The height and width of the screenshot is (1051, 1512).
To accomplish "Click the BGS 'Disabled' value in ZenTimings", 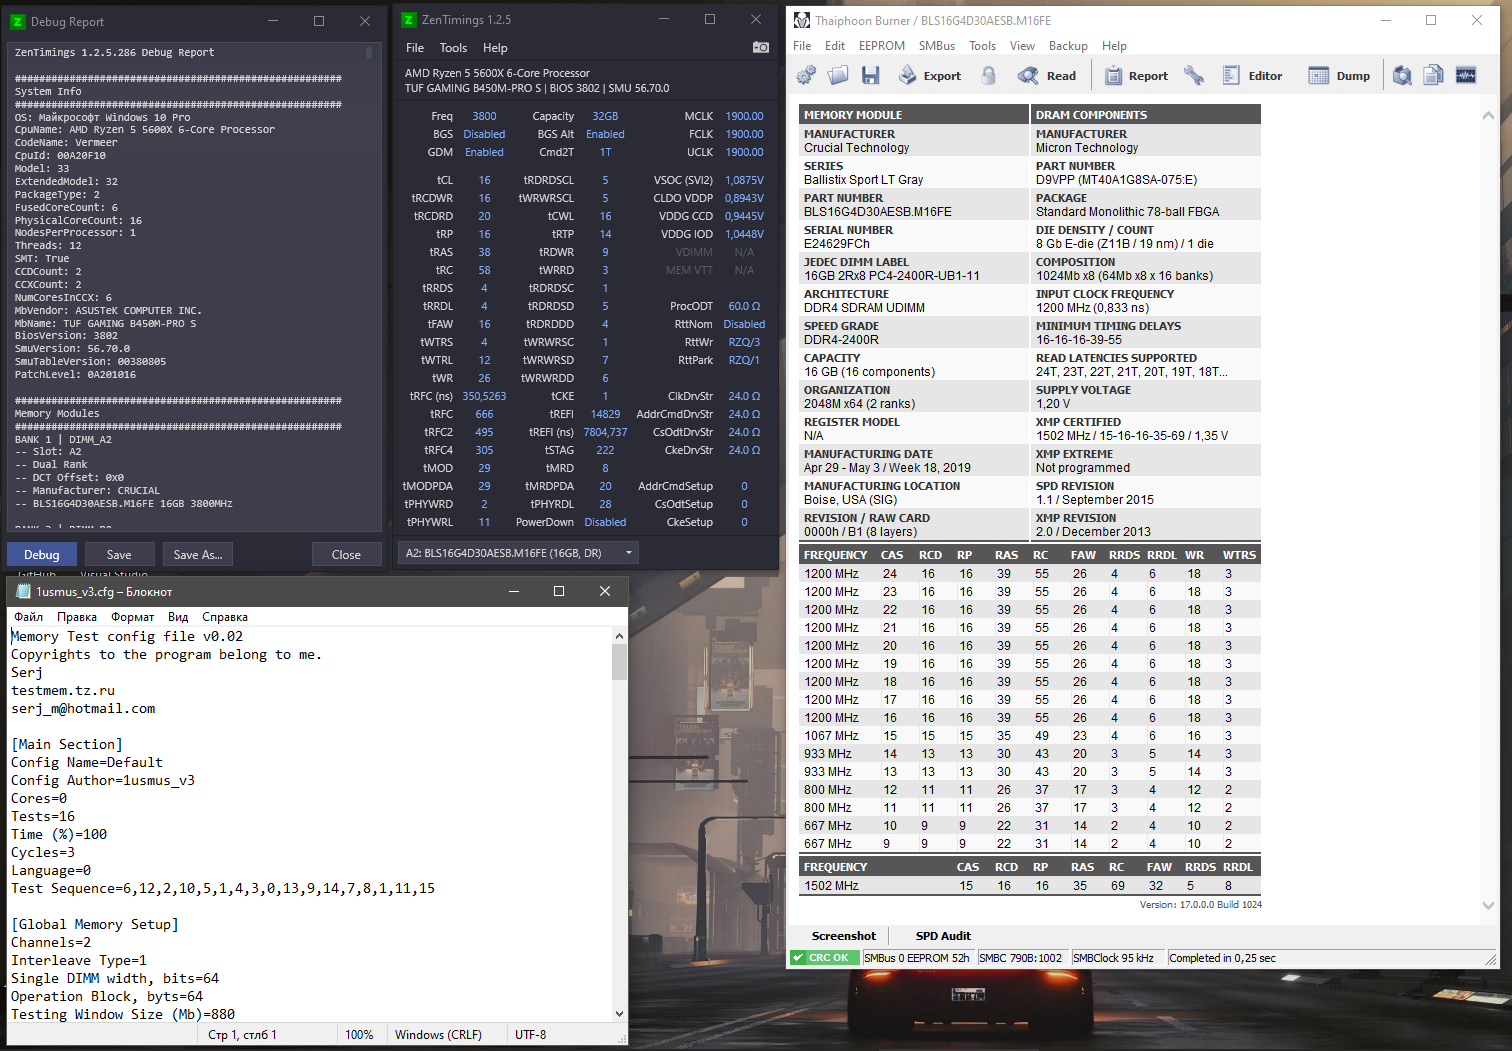I will (484, 134).
